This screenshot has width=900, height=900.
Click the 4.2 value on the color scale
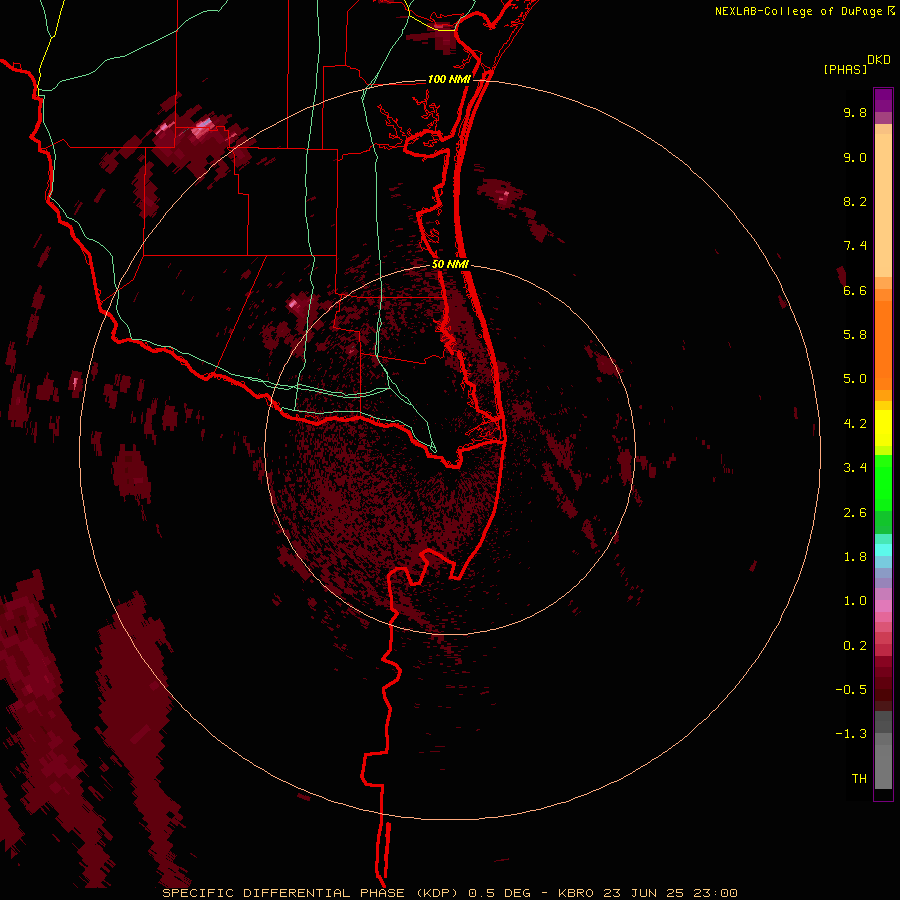[855, 424]
